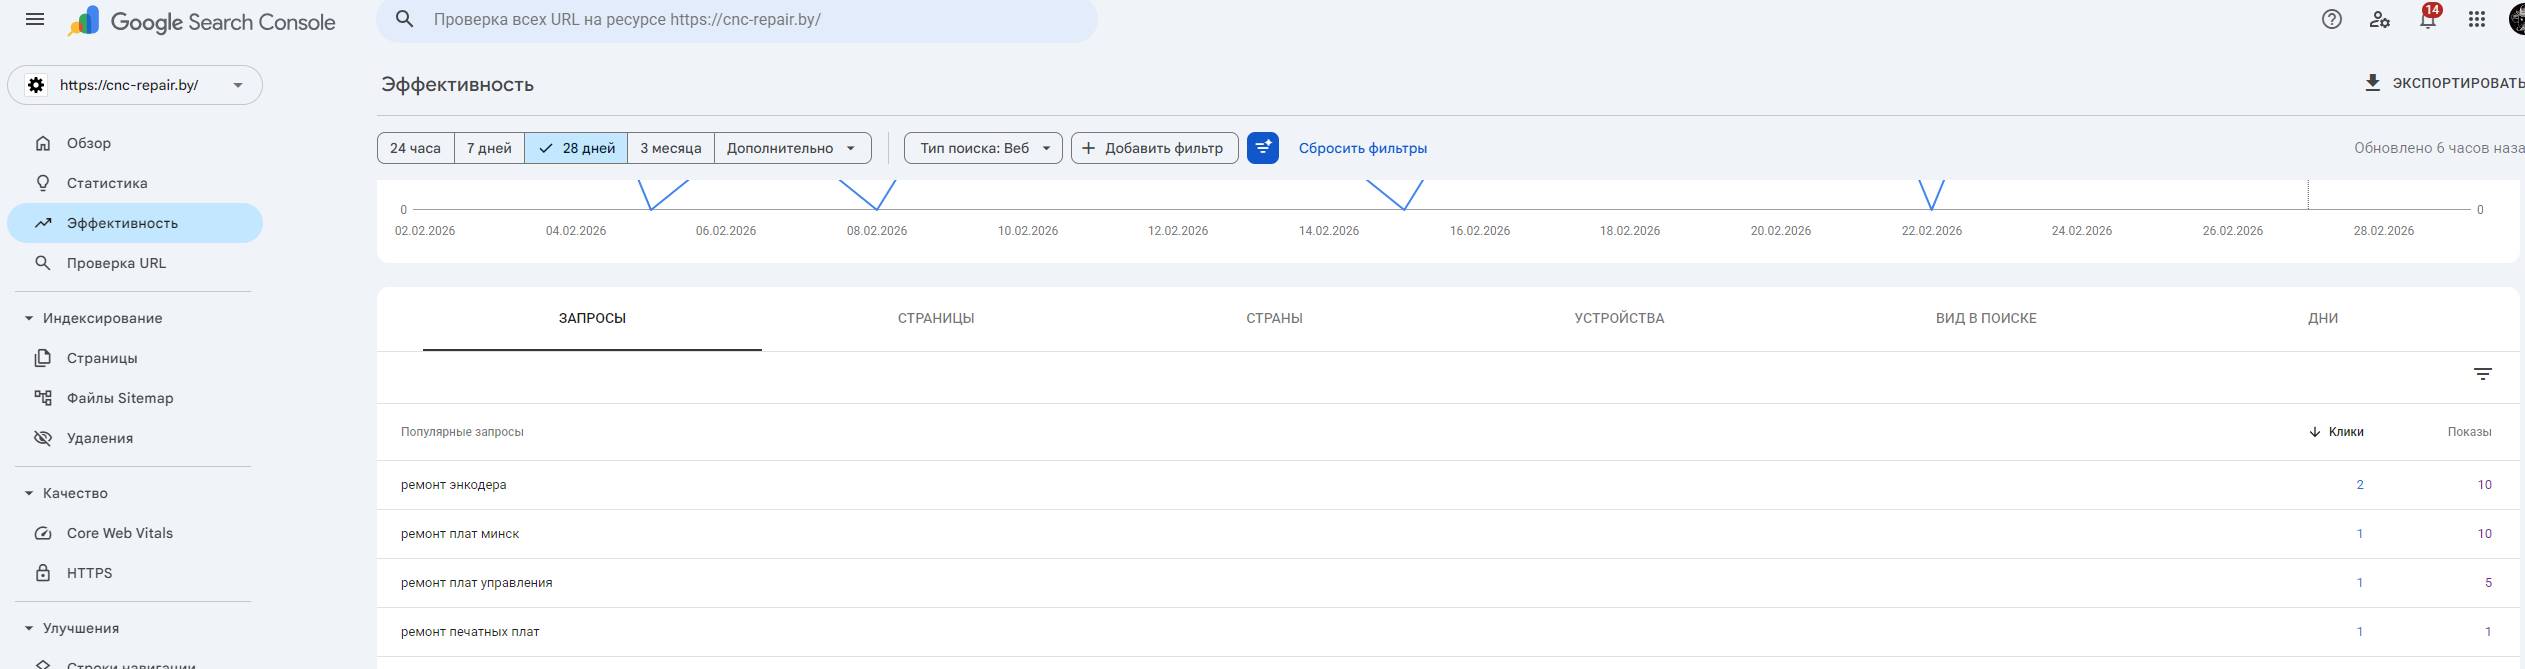
Task: Open the Тип поиска: Веб dropdown
Action: click(x=982, y=148)
